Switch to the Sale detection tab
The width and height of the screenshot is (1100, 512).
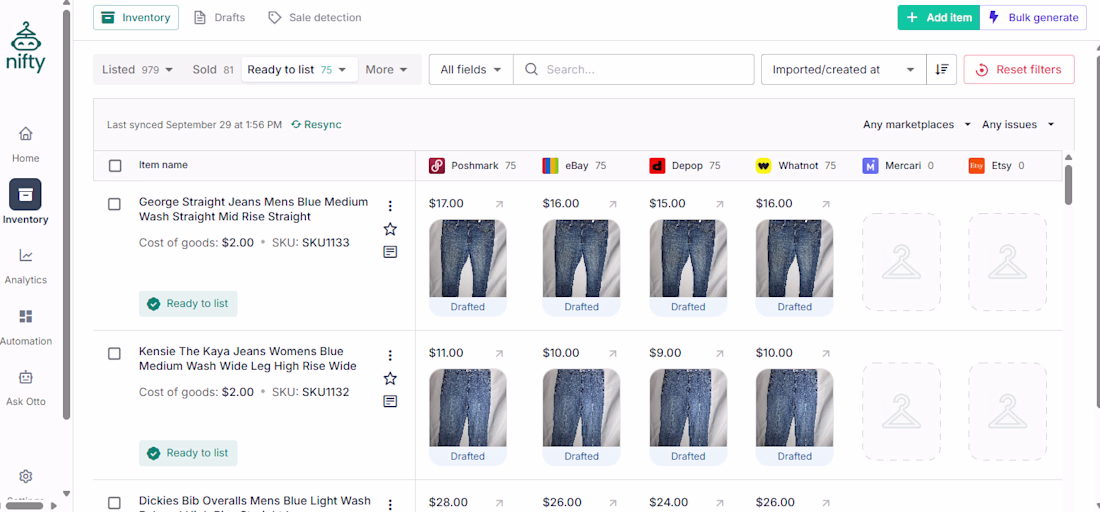[315, 18]
